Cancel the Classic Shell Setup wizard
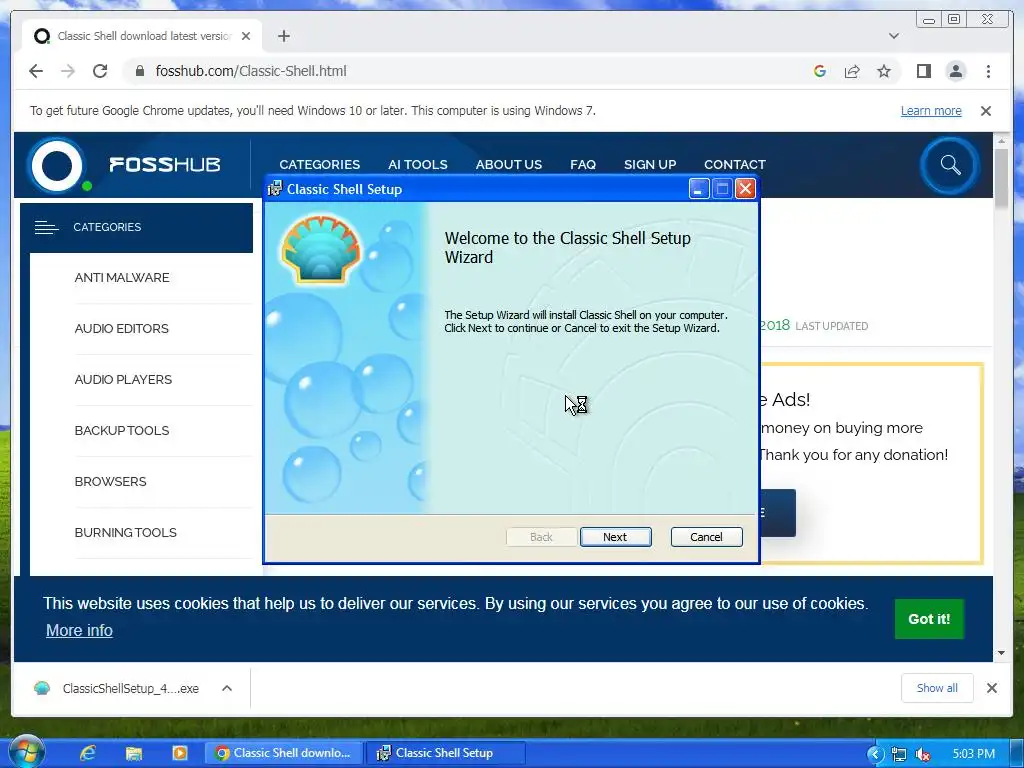 click(x=706, y=537)
